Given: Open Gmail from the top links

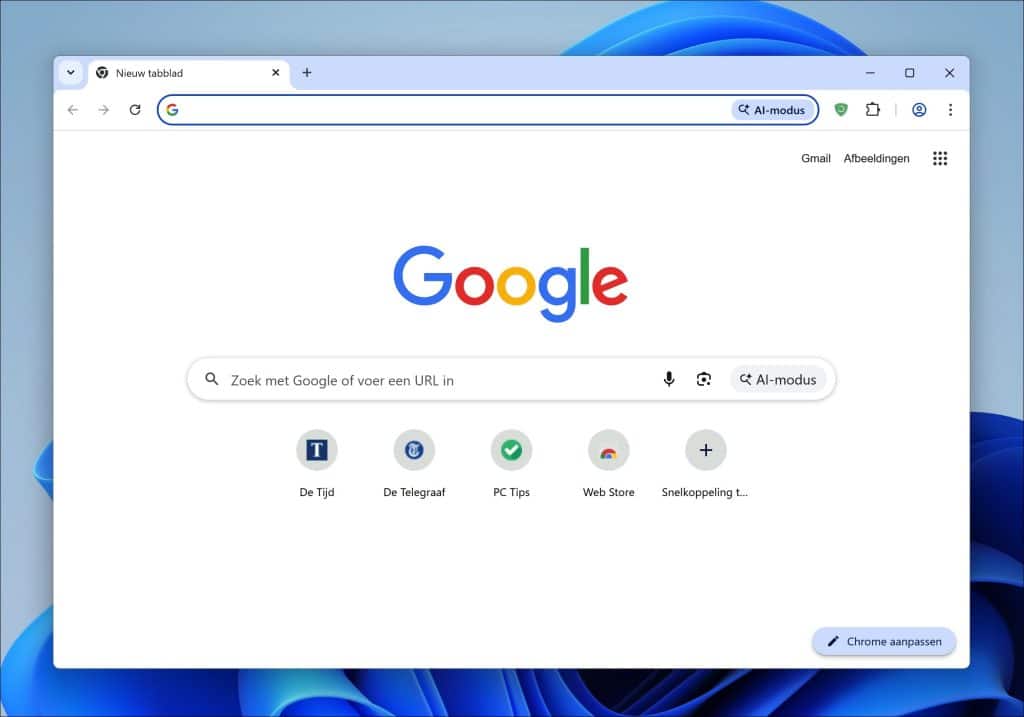Looking at the screenshot, I should (x=815, y=158).
